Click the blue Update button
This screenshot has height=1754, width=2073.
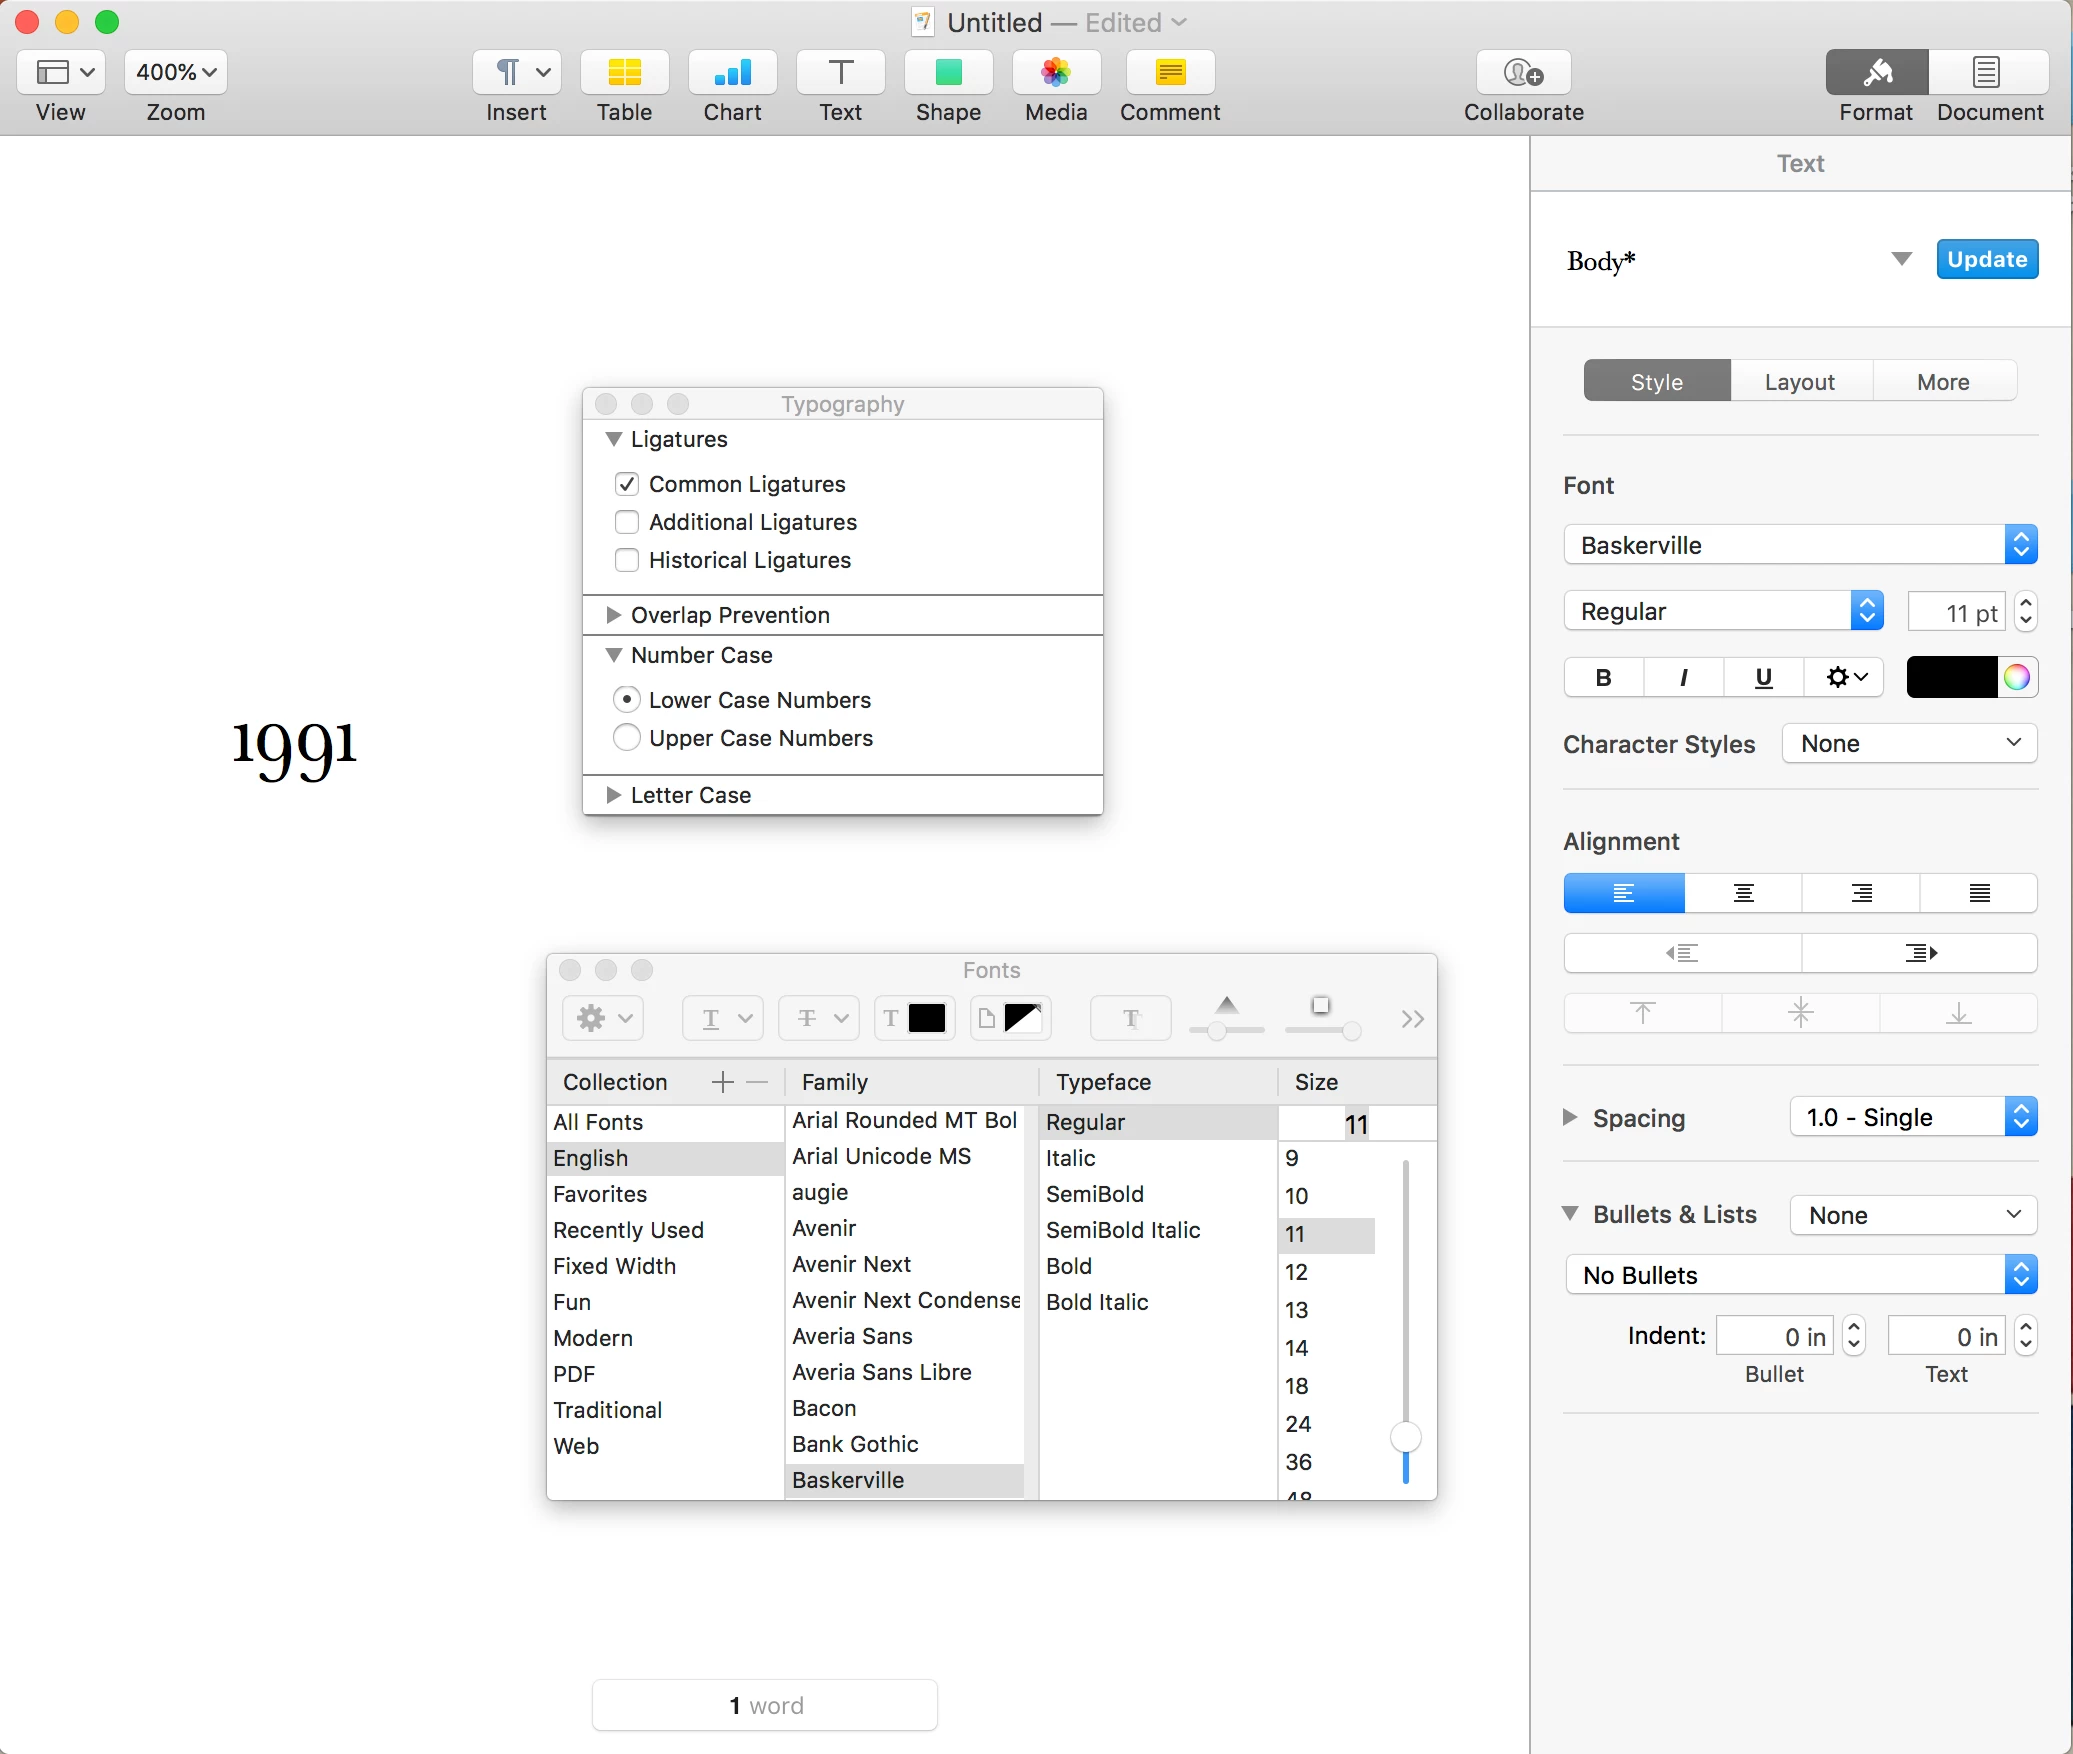point(1986,259)
